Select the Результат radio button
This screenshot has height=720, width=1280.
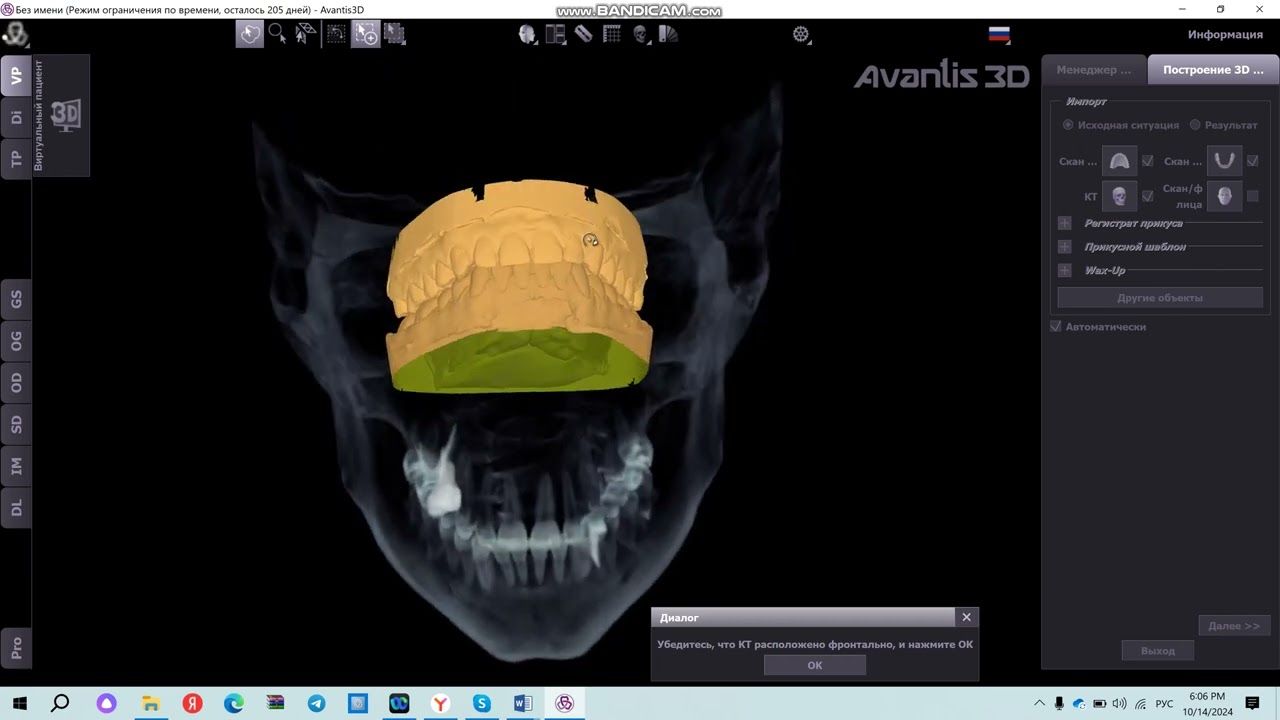pyautogui.click(x=1195, y=125)
